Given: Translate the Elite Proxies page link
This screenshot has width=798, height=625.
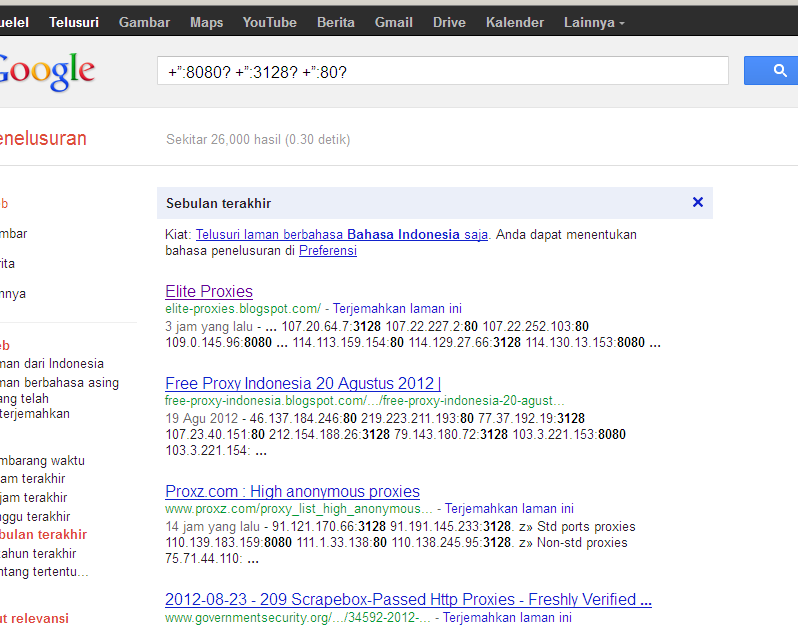Looking at the screenshot, I should coord(397,308).
